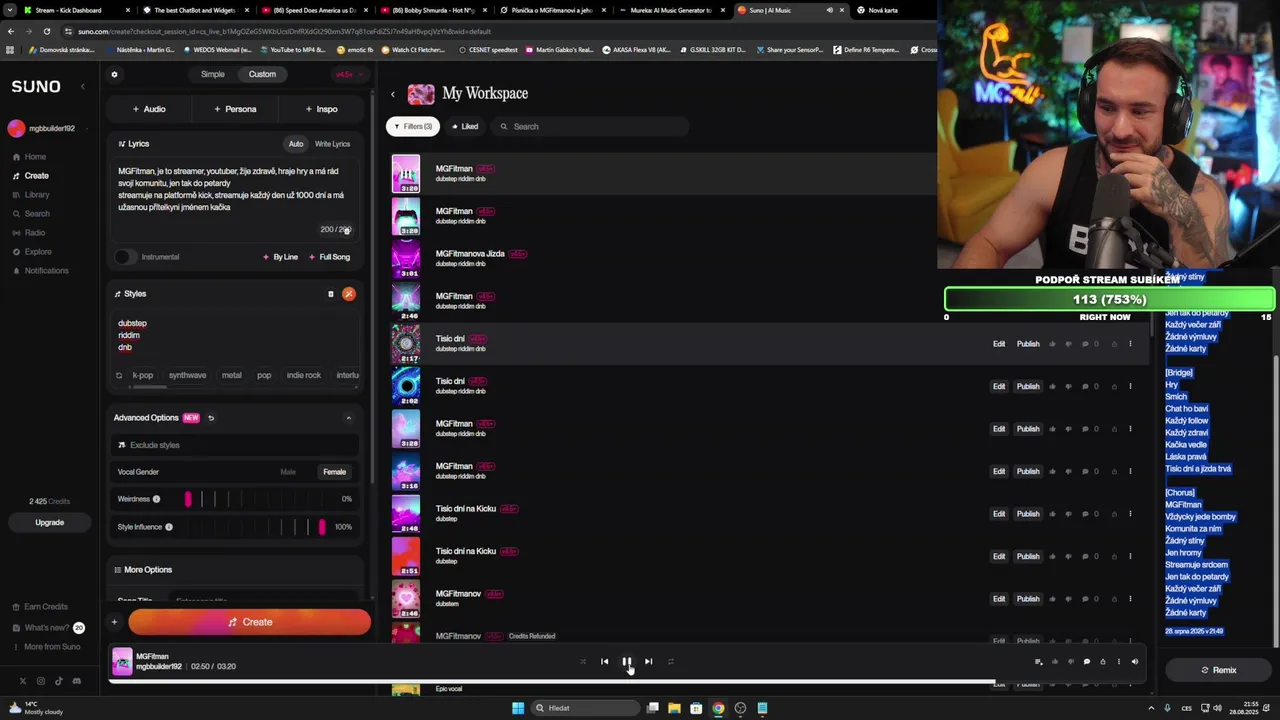The width and height of the screenshot is (1280, 720).
Task: Select Male vocal gender
Action: pyautogui.click(x=288, y=472)
